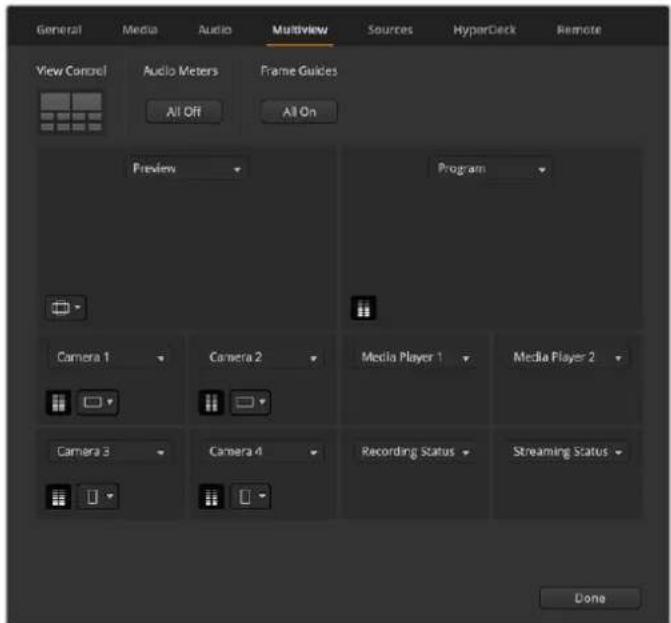Toggle the Camera 3 audio meter icon
This screenshot has height=623, width=671.
58,497
